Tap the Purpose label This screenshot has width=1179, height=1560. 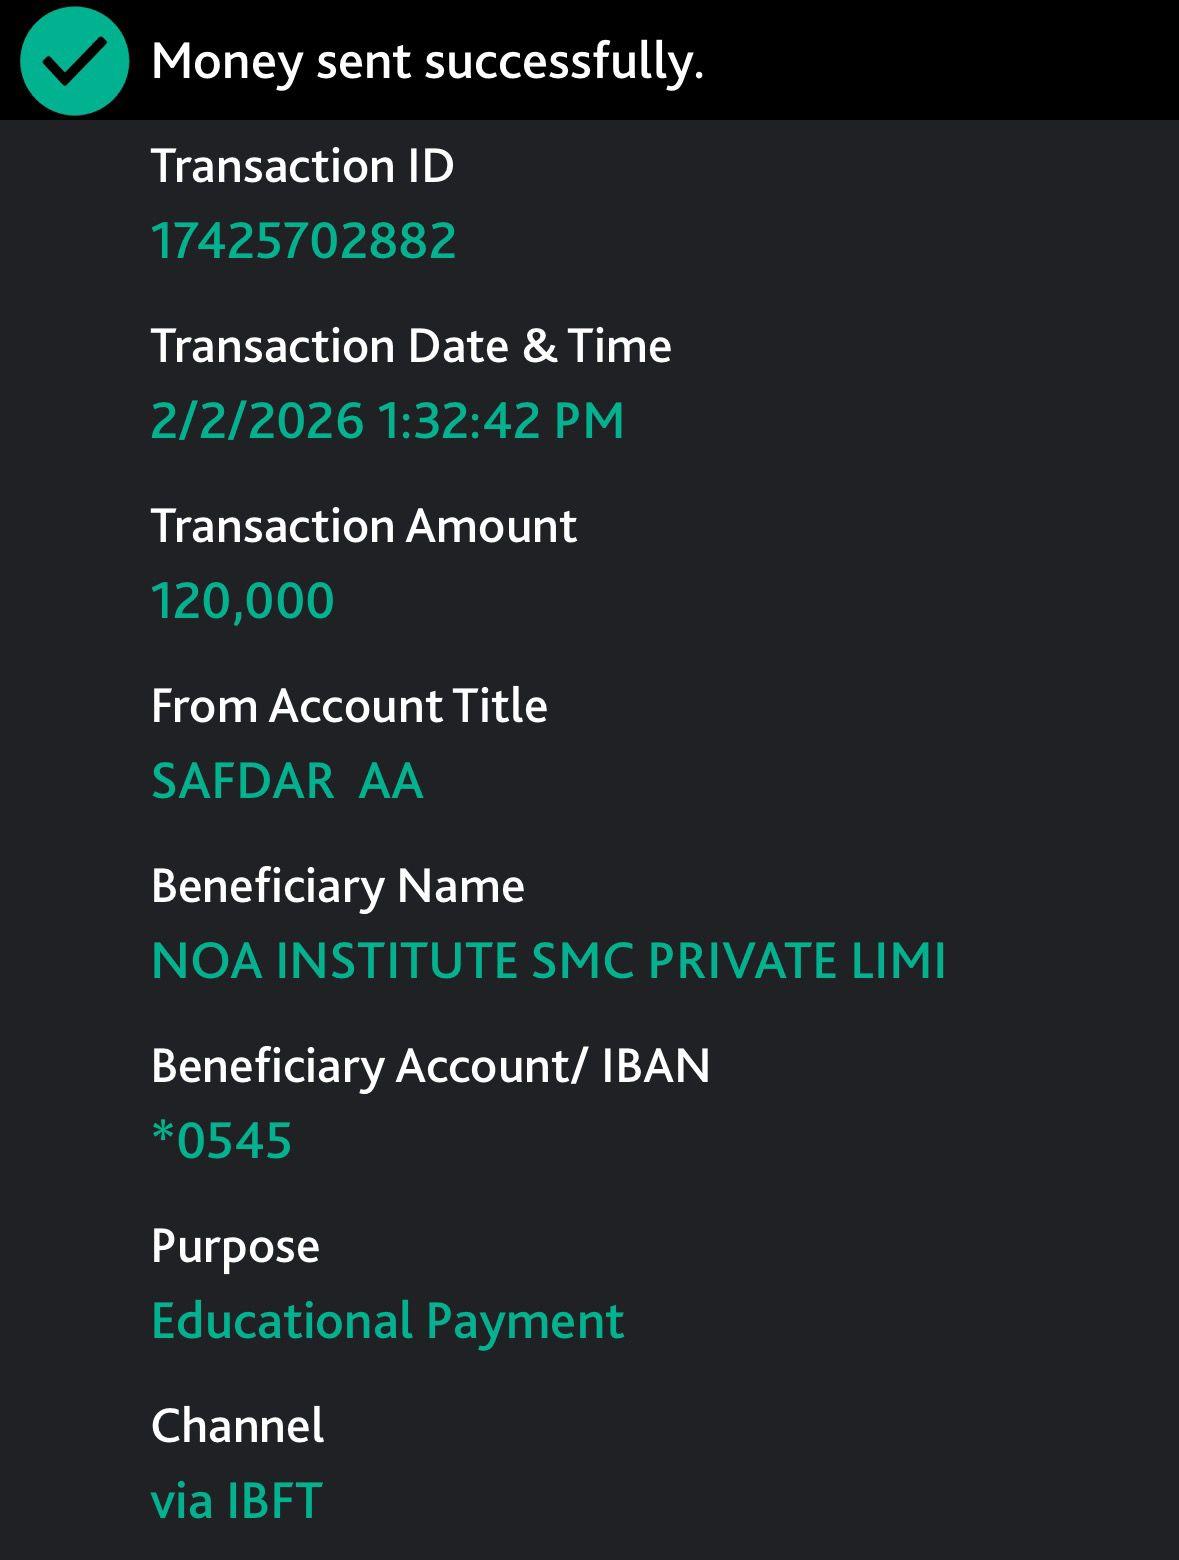point(235,1246)
